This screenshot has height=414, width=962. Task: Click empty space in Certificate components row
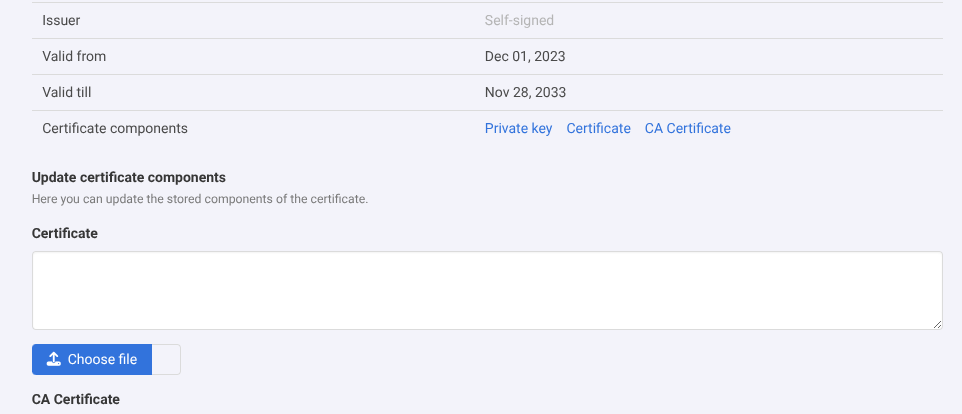coord(840,129)
